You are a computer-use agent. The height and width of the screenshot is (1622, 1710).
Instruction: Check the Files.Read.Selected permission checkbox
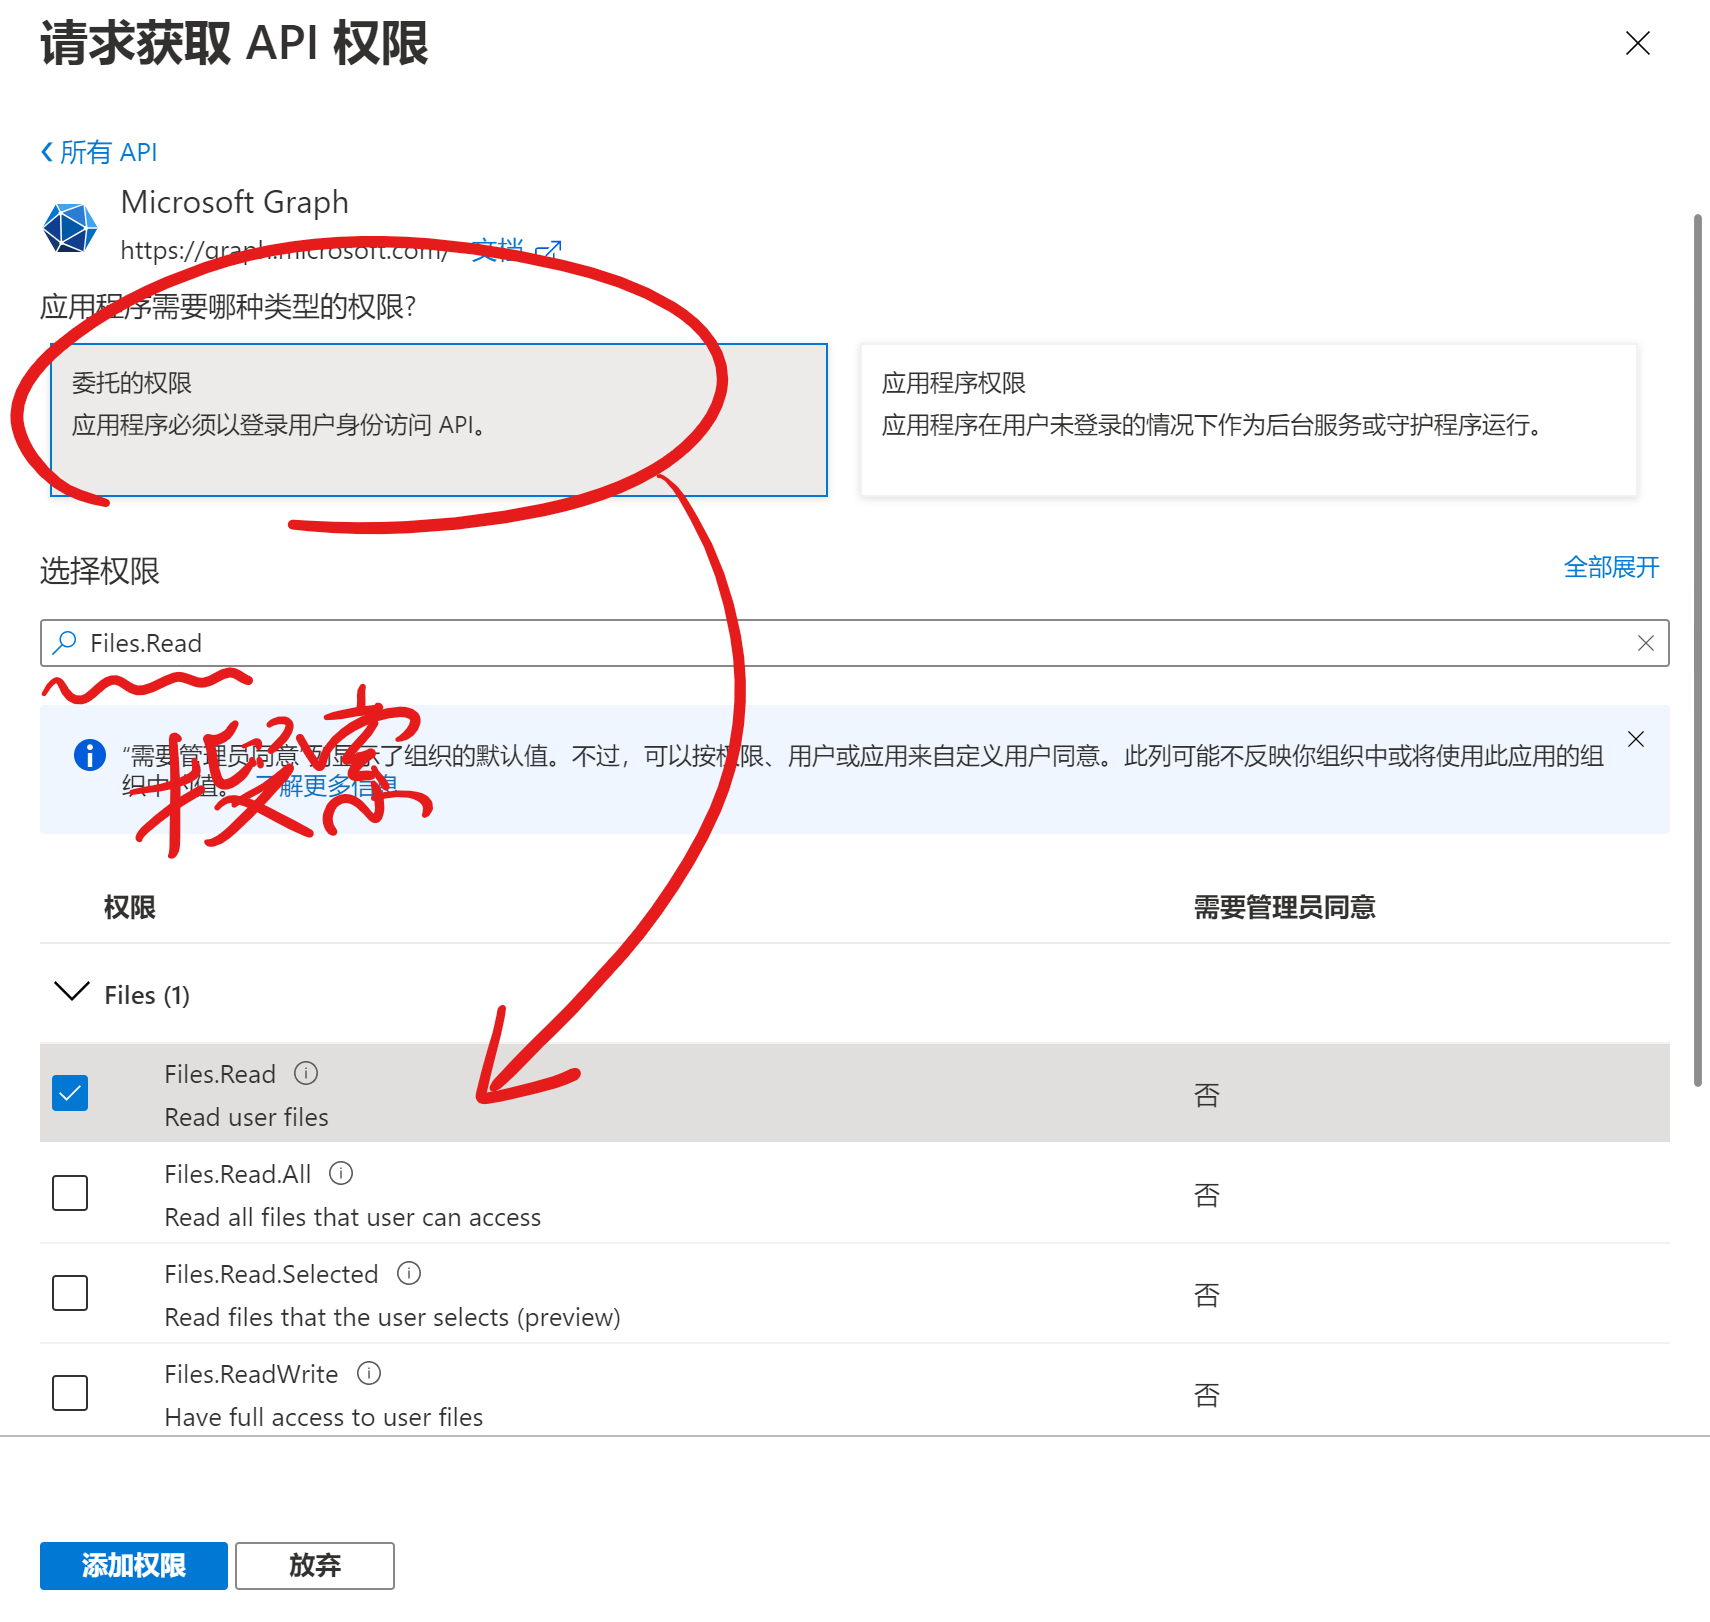(70, 1293)
